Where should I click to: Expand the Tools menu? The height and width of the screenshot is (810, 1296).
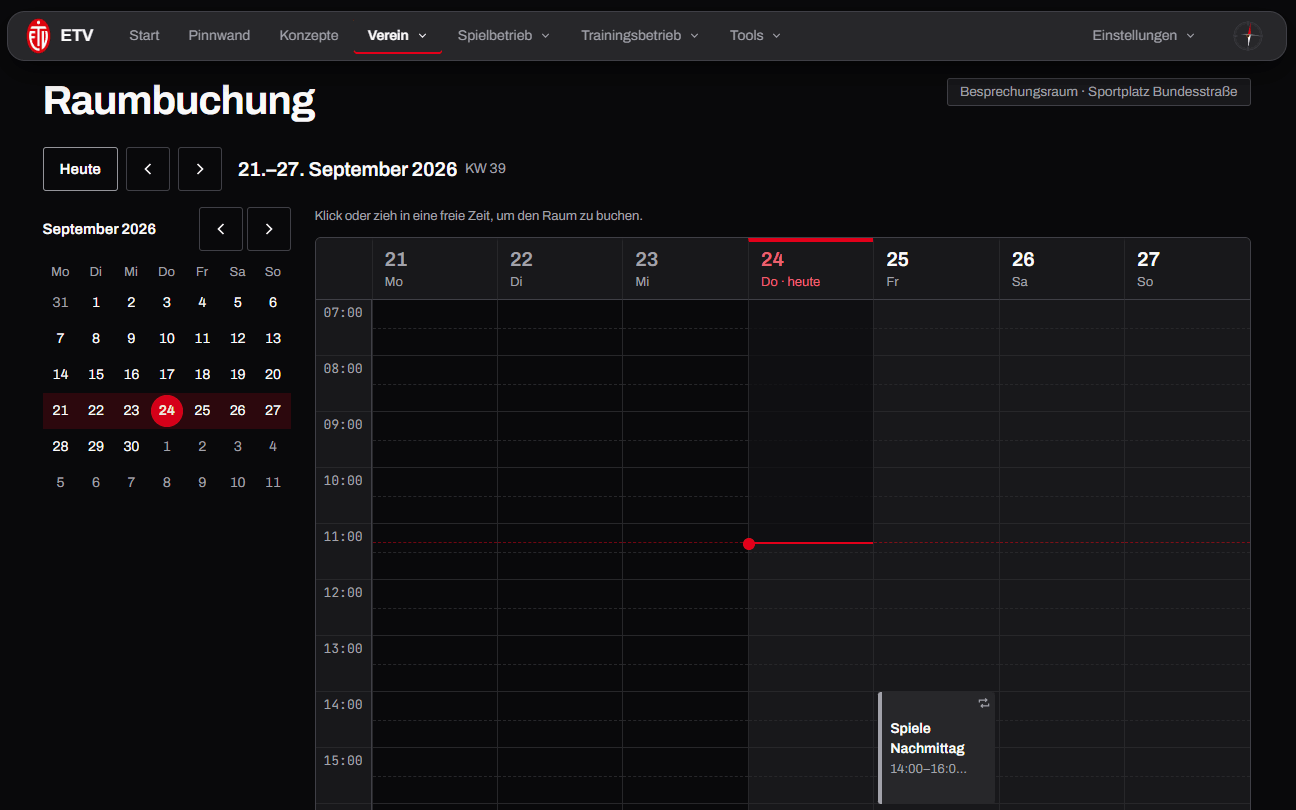tap(755, 35)
